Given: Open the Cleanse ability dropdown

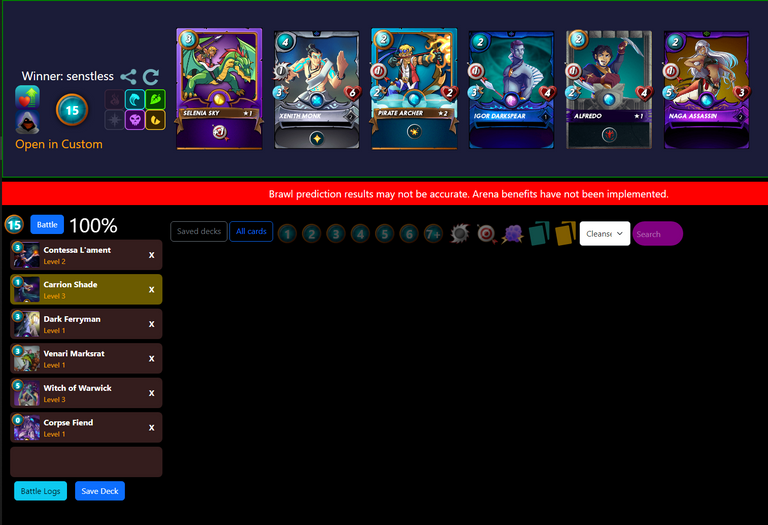Looking at the screenshot, I should 605,234.
